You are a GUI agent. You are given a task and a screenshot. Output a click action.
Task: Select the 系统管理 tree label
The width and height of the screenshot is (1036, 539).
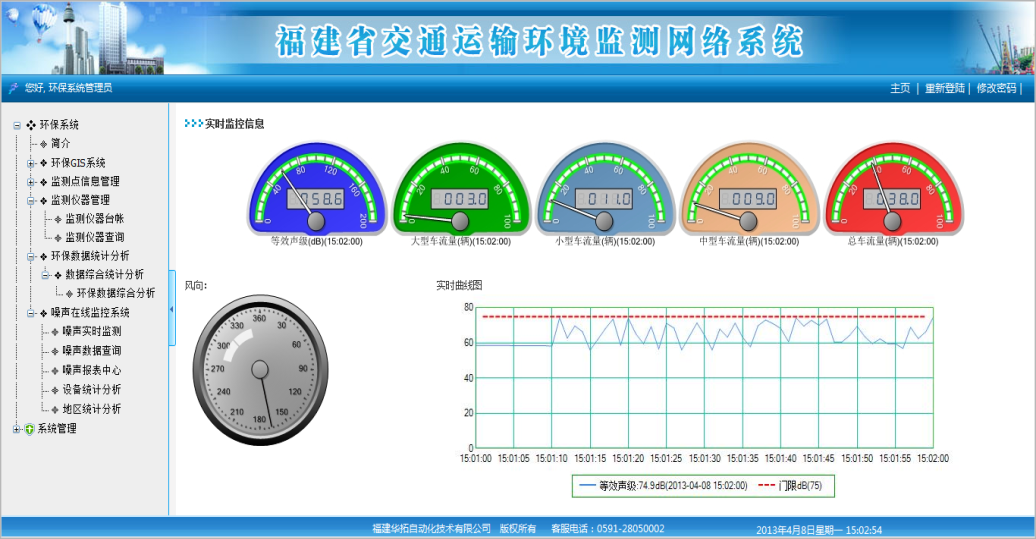[x=57, y=429]
